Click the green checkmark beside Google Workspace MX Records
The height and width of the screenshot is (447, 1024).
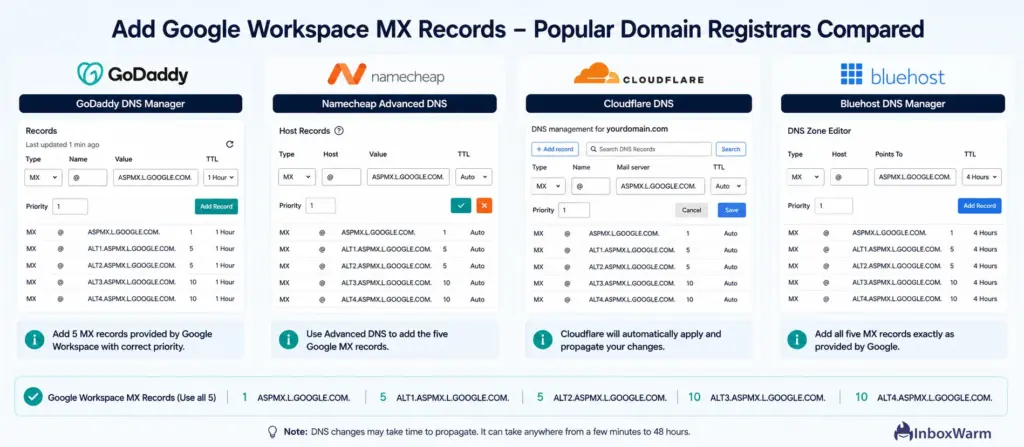pos(33,397)
